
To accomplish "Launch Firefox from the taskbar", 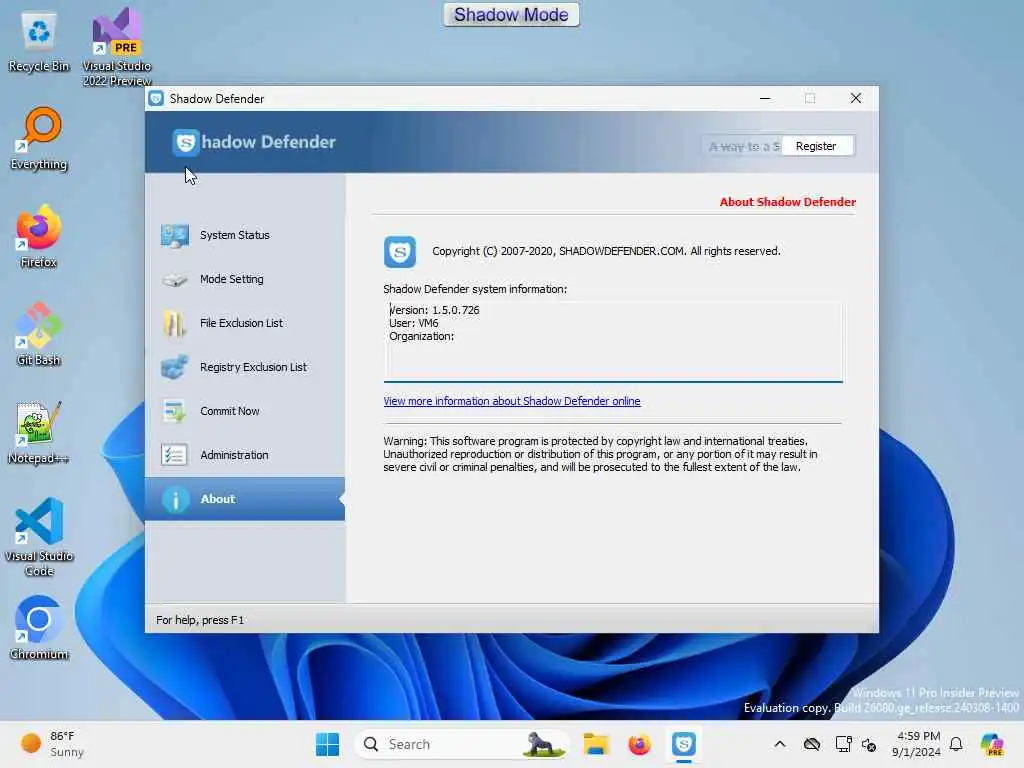I will pyautogui.click(x=639, y=744).
